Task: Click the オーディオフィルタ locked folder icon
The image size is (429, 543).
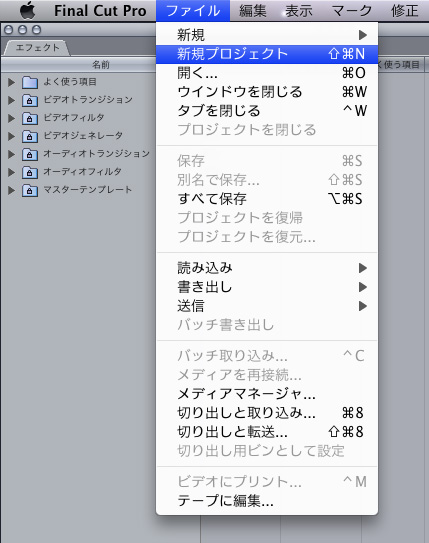Action: [x=30, y=172]
